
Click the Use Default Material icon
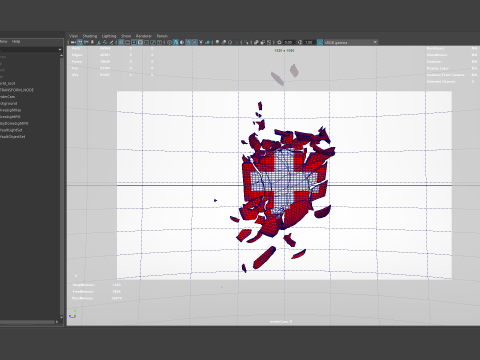(182, 42)
